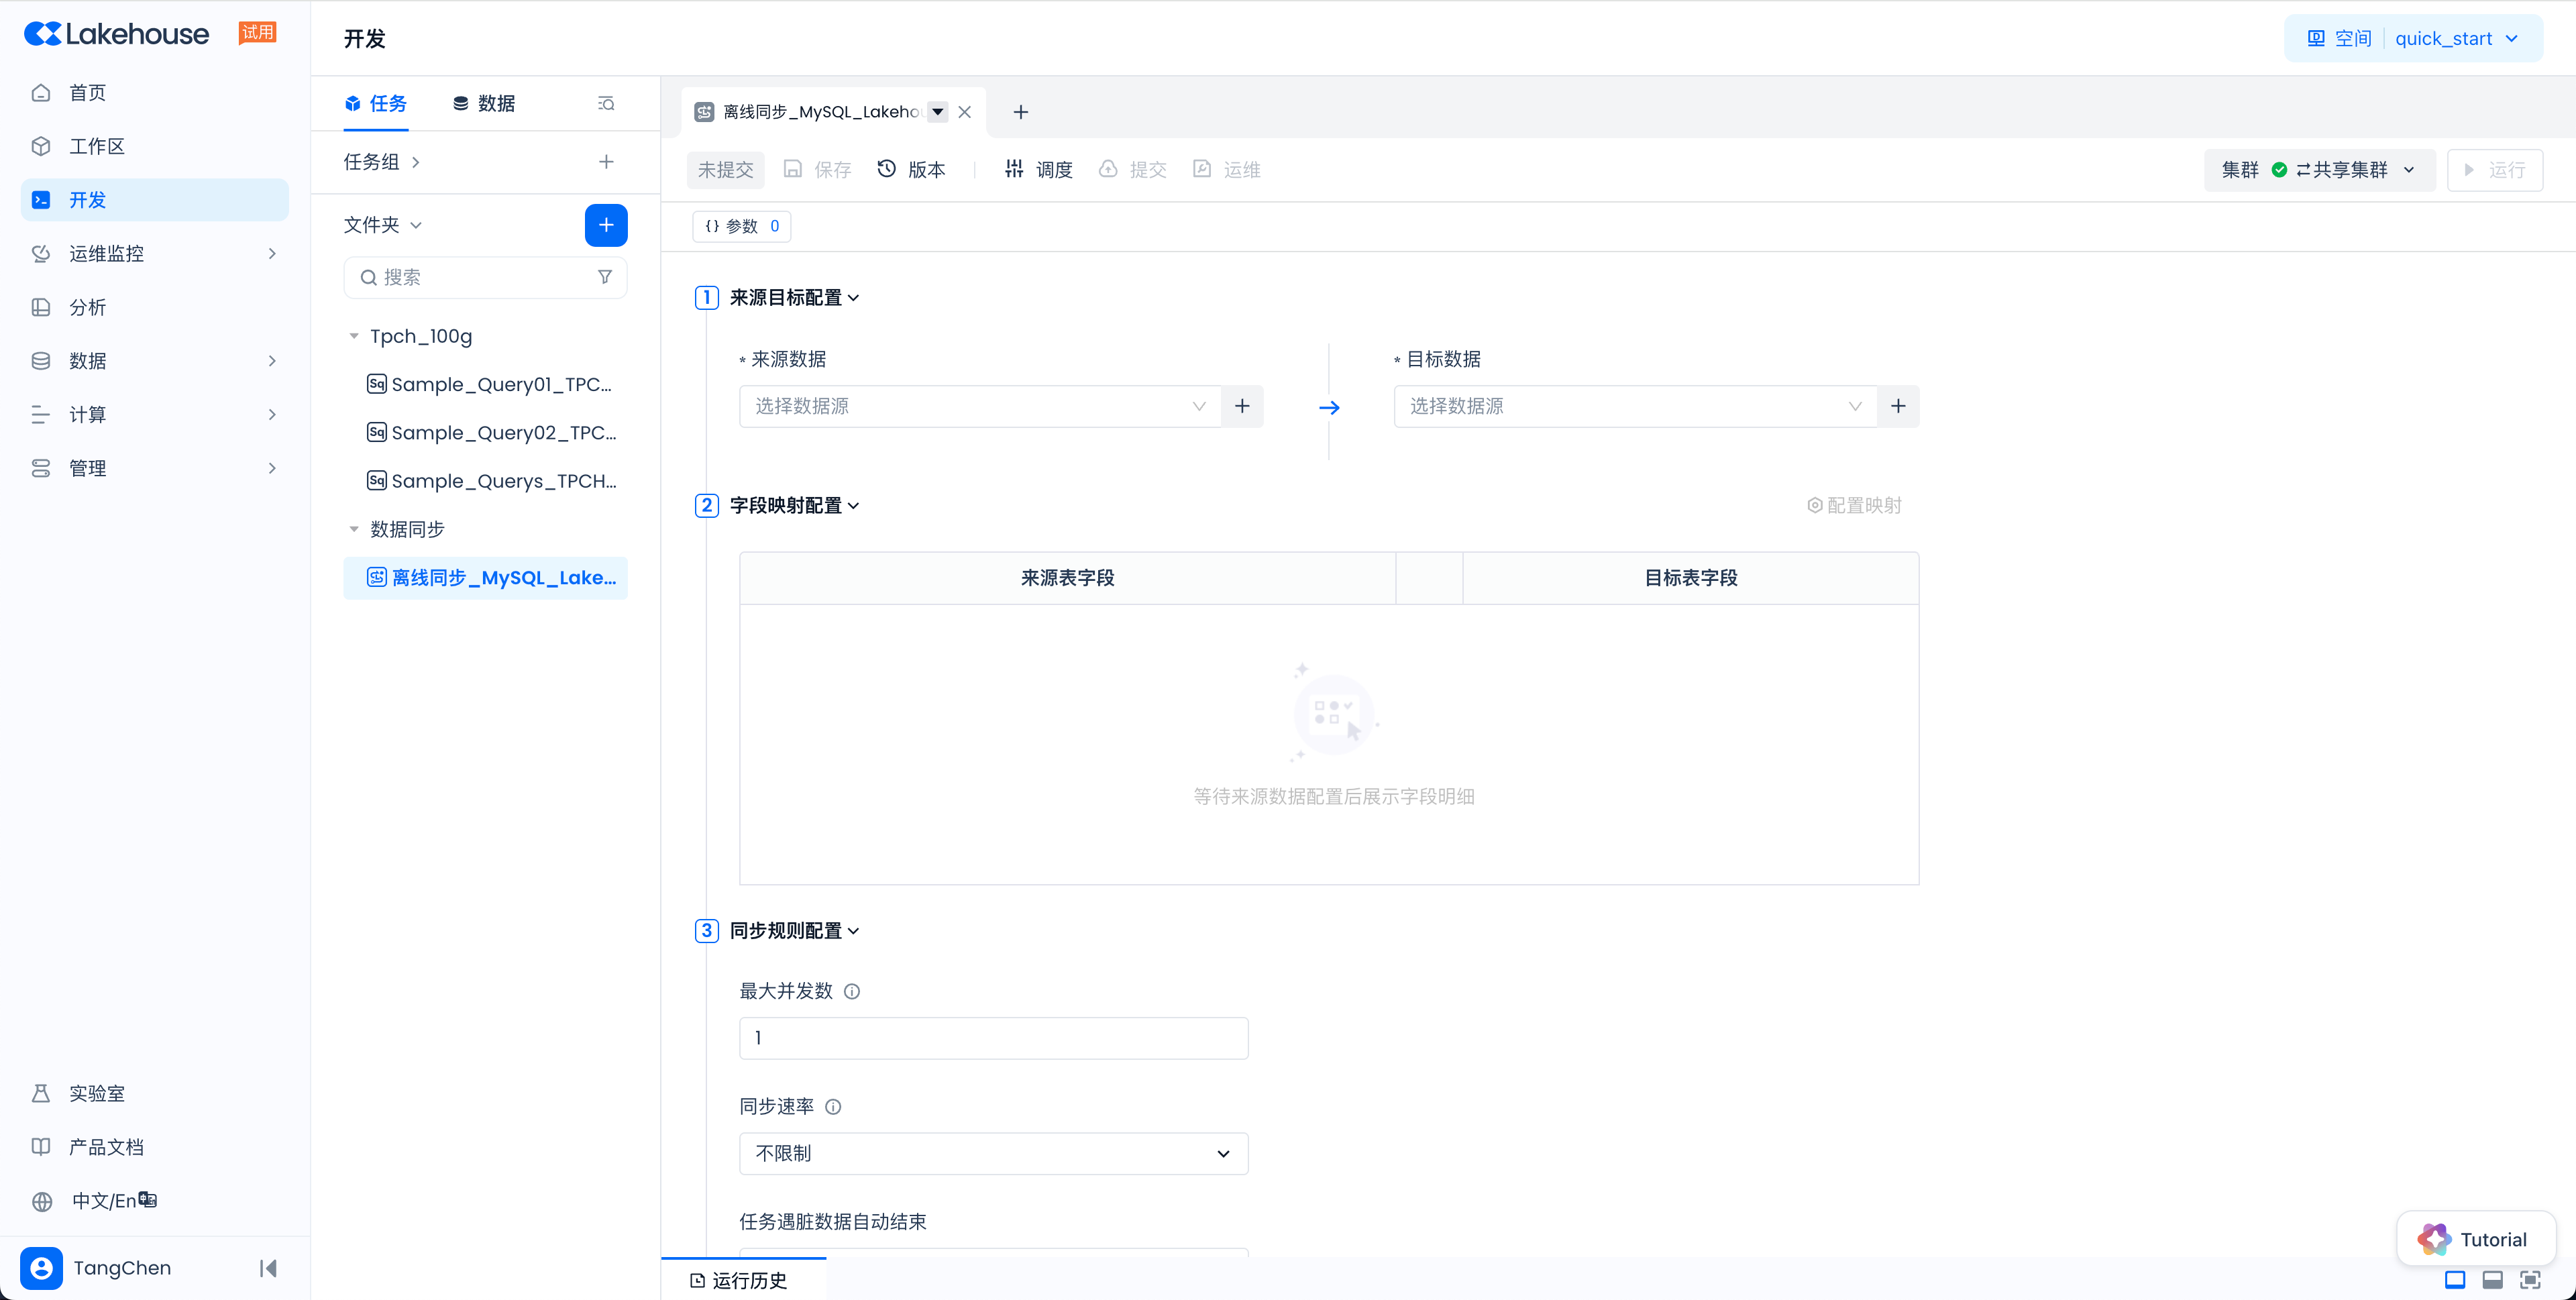
Task: Open a new editor tab
Action: pos(1020,112)
